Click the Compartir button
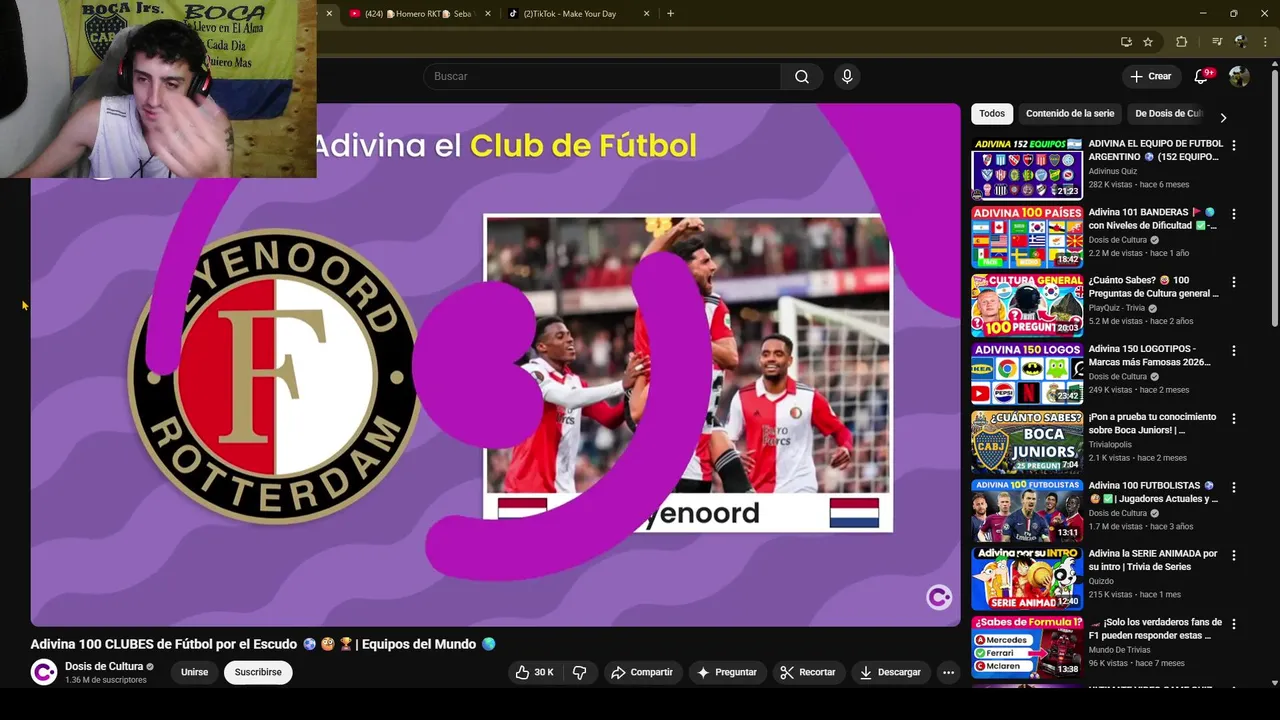This screenshot has width=1280, height=720. (642, 672)
